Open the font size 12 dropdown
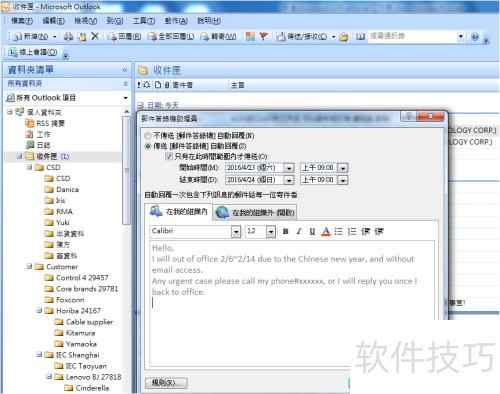 click(x=271, y=231)
